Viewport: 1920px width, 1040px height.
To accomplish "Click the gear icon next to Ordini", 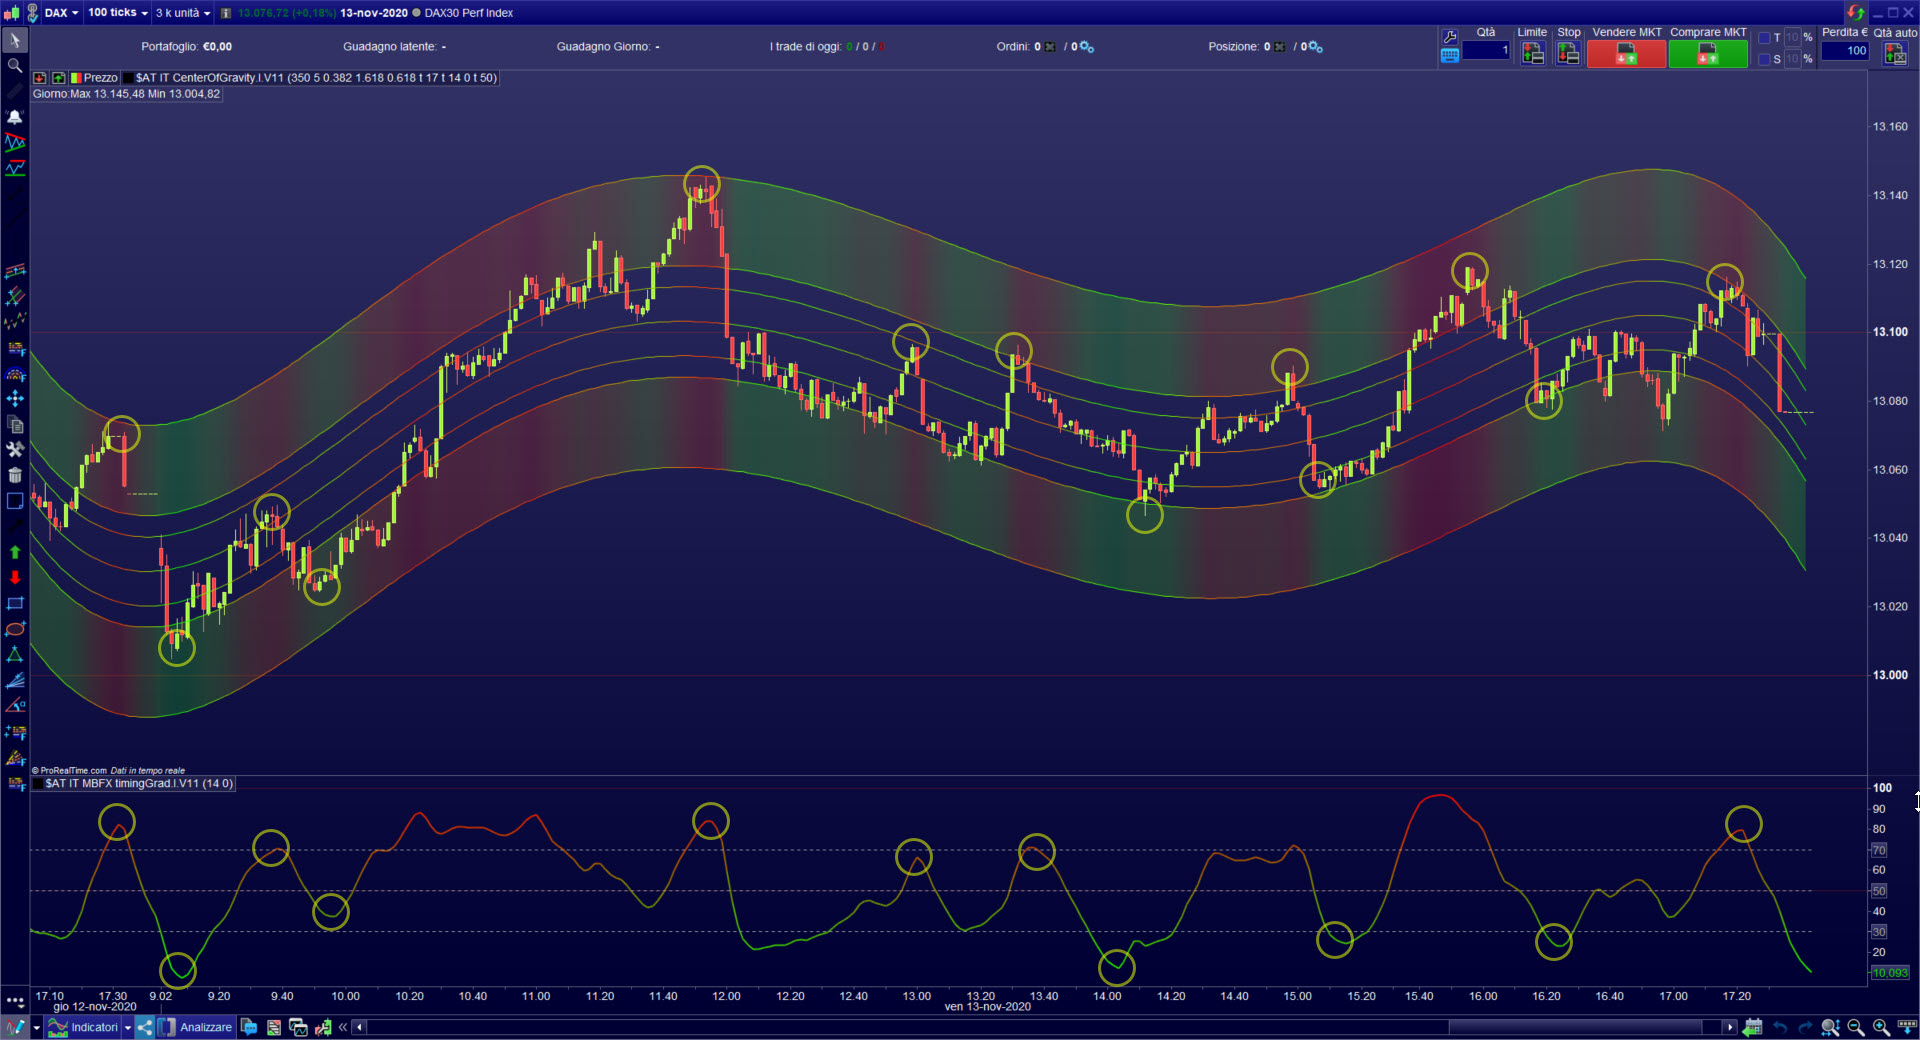I will 1087,47.
